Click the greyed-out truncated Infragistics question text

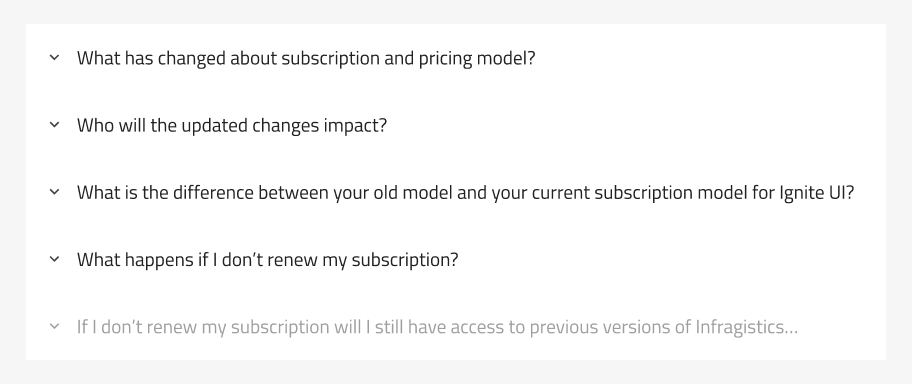[437, 327]
